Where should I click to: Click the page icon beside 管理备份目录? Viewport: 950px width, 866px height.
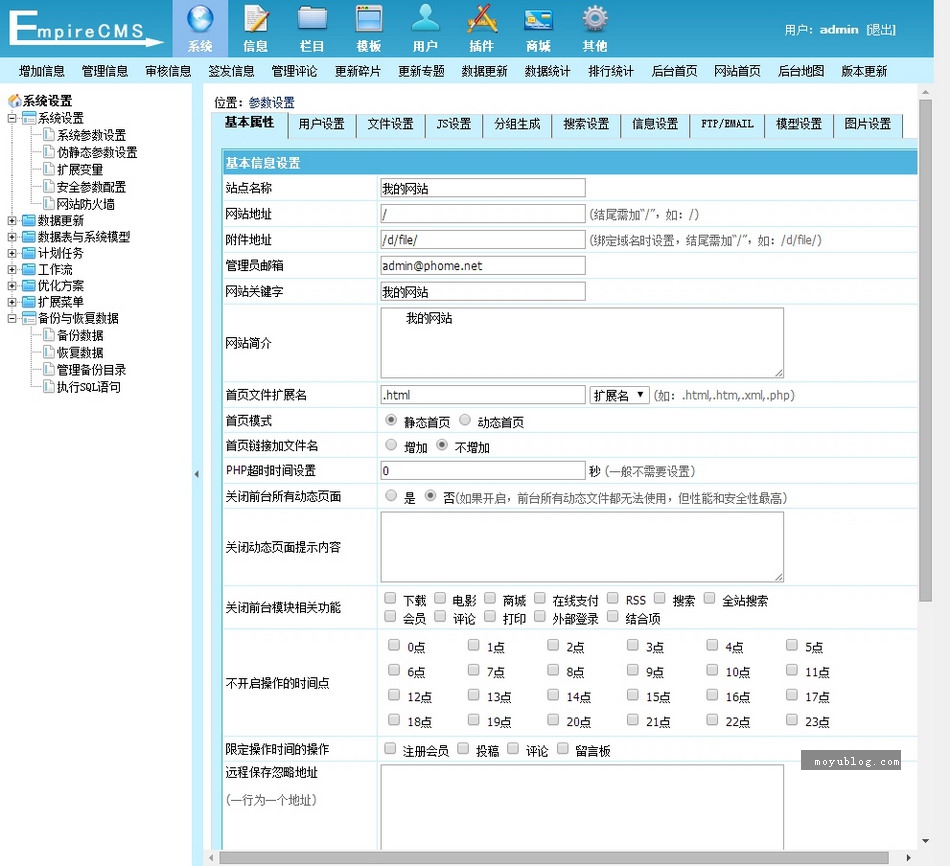click(49, 369)
